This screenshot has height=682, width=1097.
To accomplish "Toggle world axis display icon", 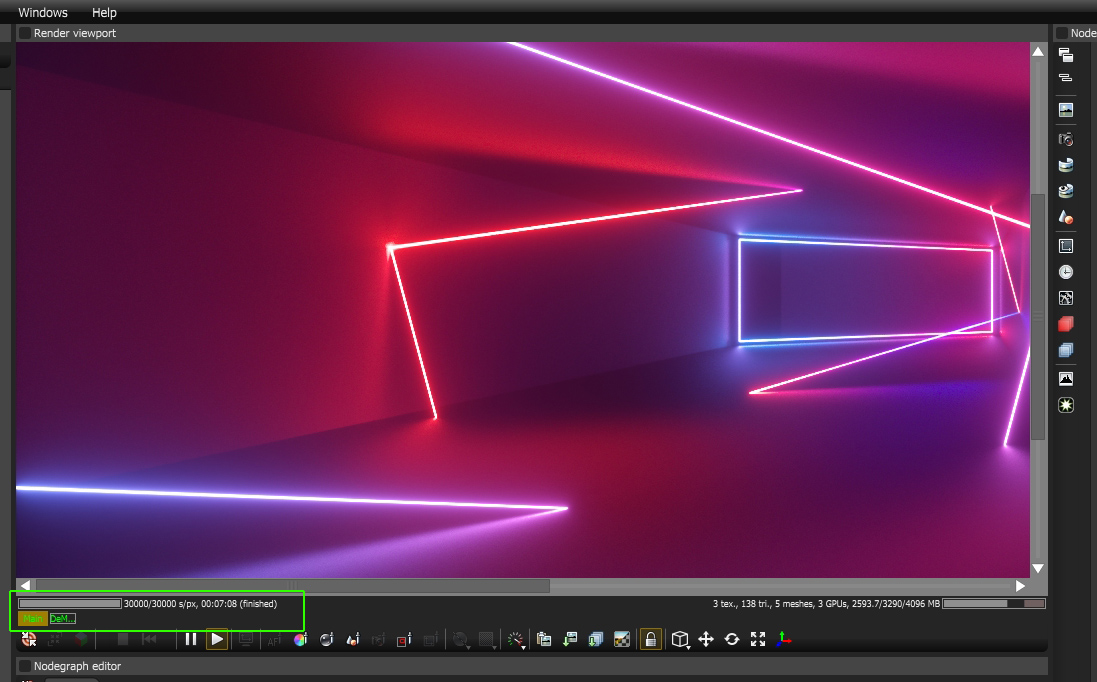I will (784, 639).
